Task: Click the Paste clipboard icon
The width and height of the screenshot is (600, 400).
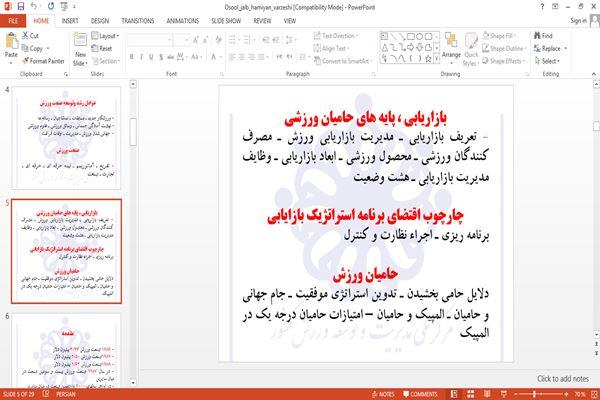Action: click(x=11, y=41)
